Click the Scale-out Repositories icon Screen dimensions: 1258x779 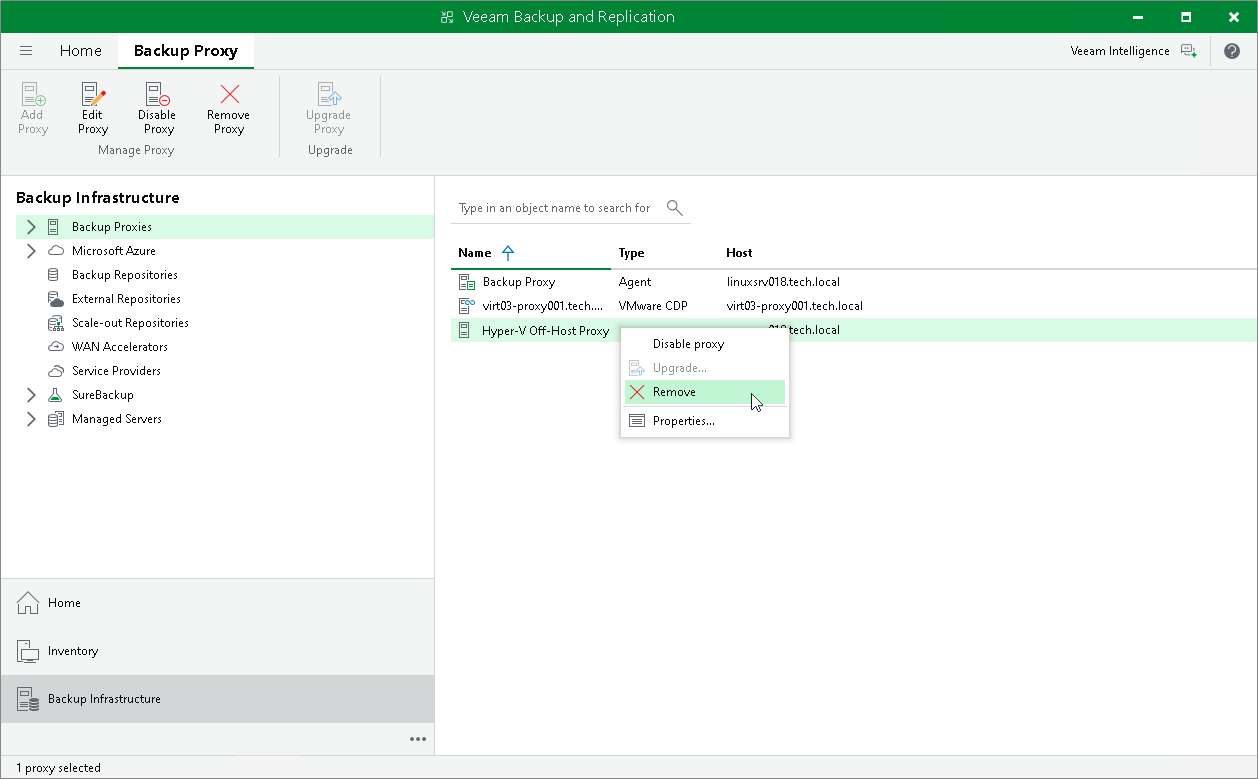pyautogui.click(x=56, y=323)
